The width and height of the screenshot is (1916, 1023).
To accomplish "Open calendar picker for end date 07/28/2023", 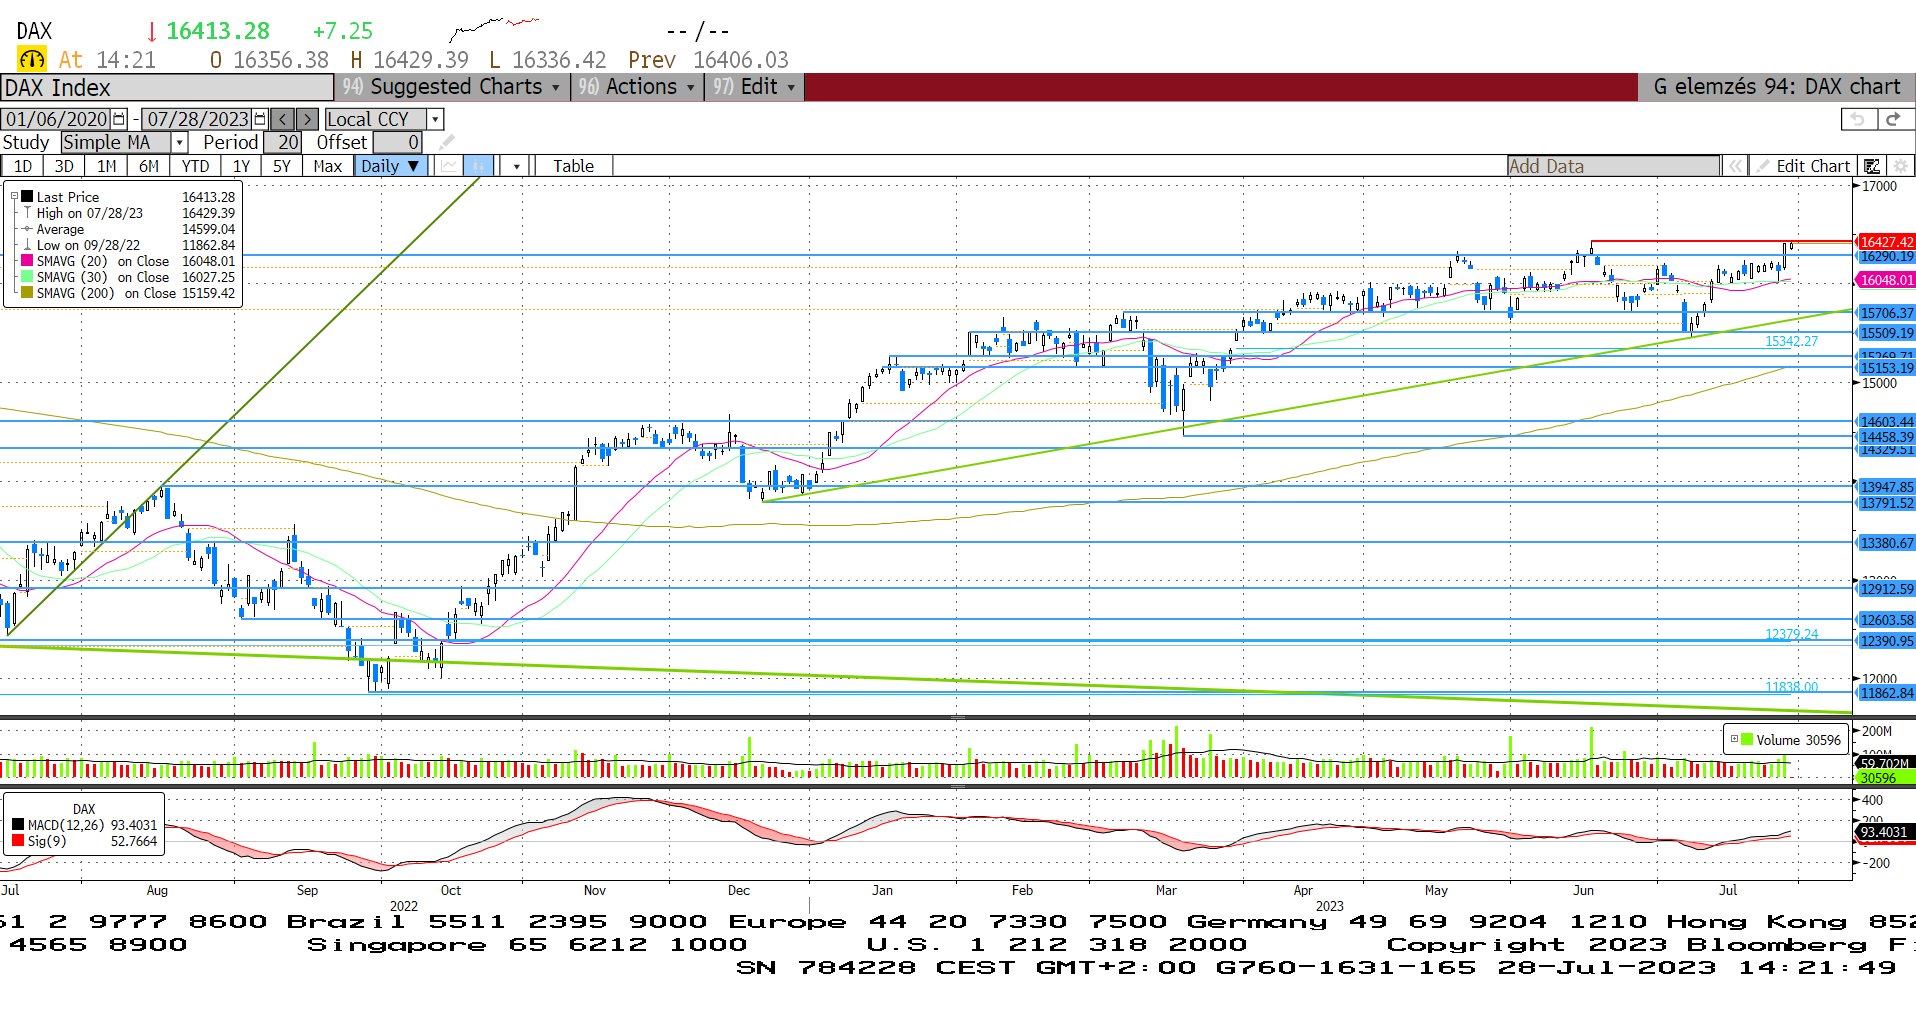I will coord(260,119).
